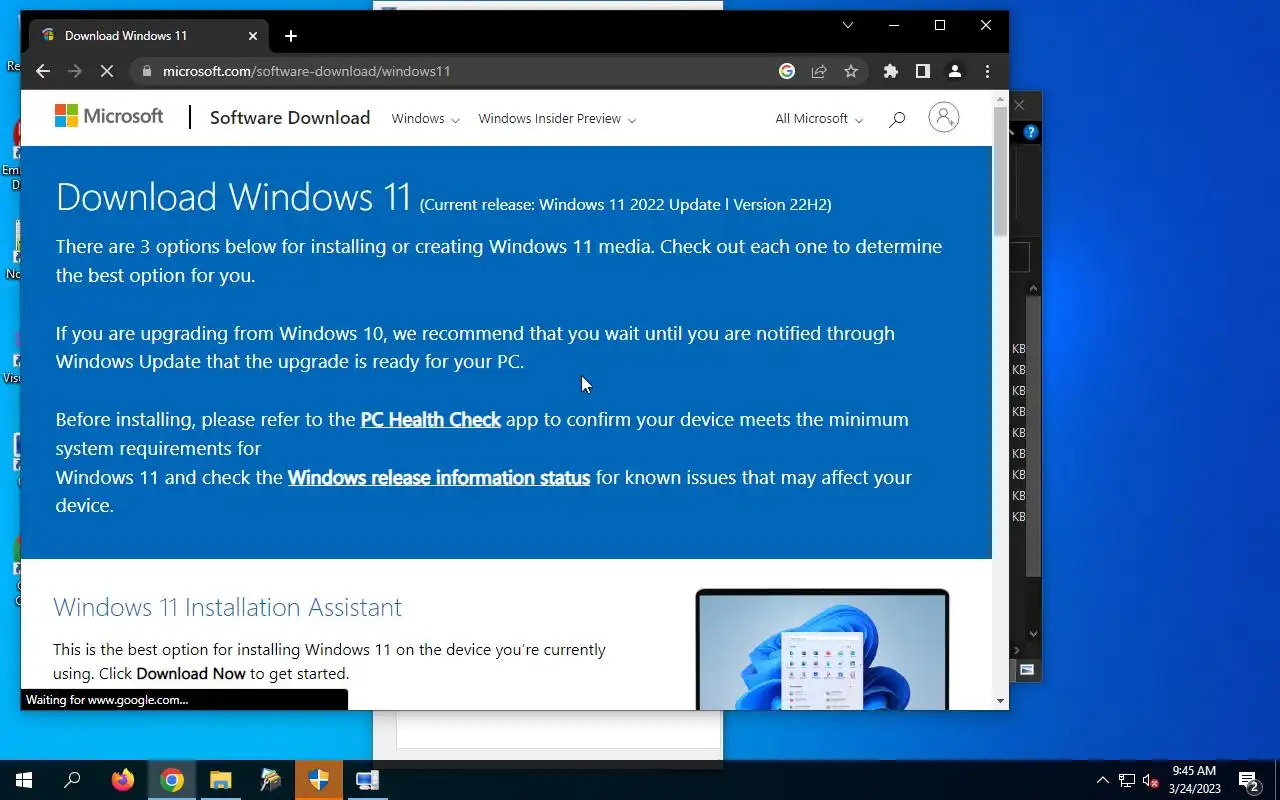
Task: Open the Windows Start menu
Action: pyautogui.click(x=24, y=780)
